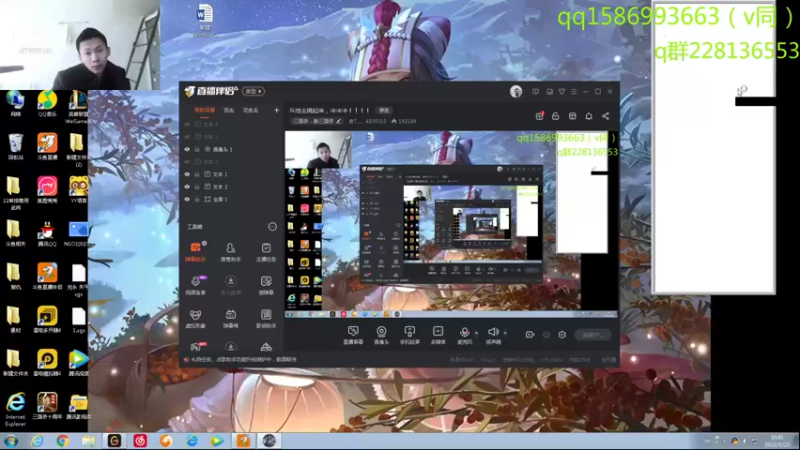
Task: Click the clock in the system tray
Action: point(777,441)
